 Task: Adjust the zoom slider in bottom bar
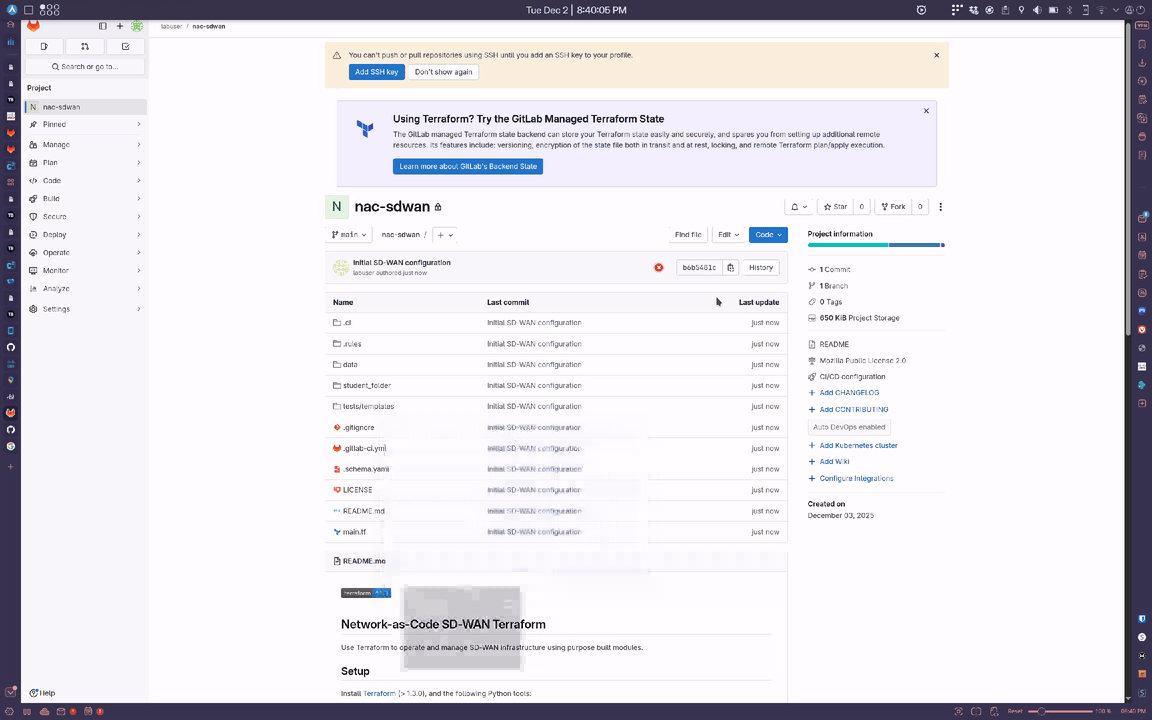click(1062, 711)
